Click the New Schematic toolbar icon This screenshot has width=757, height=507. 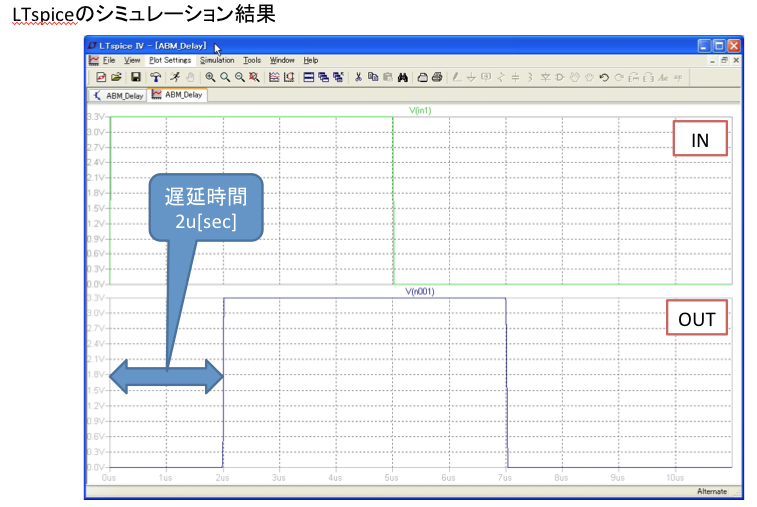click(x=101, y=76)
